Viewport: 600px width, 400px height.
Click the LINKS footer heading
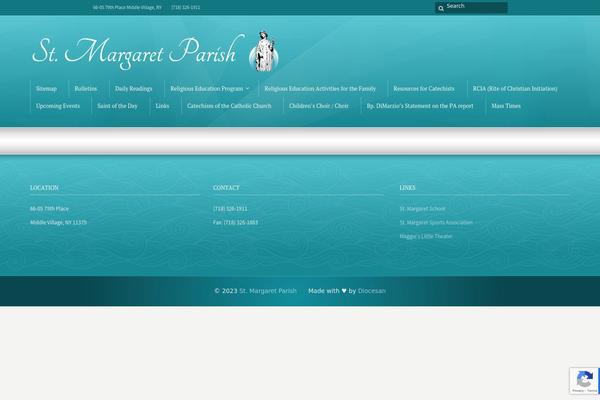click(x=407, y=188)
